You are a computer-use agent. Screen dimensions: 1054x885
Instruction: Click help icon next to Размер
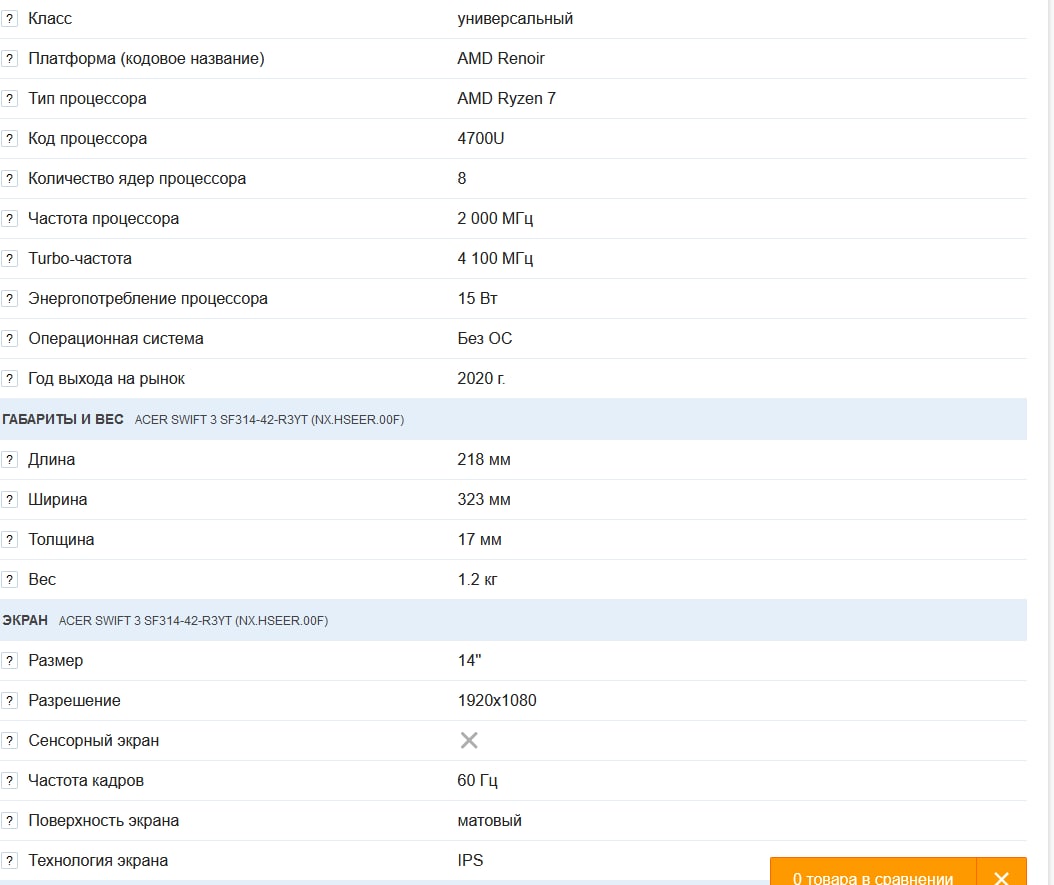9,661
